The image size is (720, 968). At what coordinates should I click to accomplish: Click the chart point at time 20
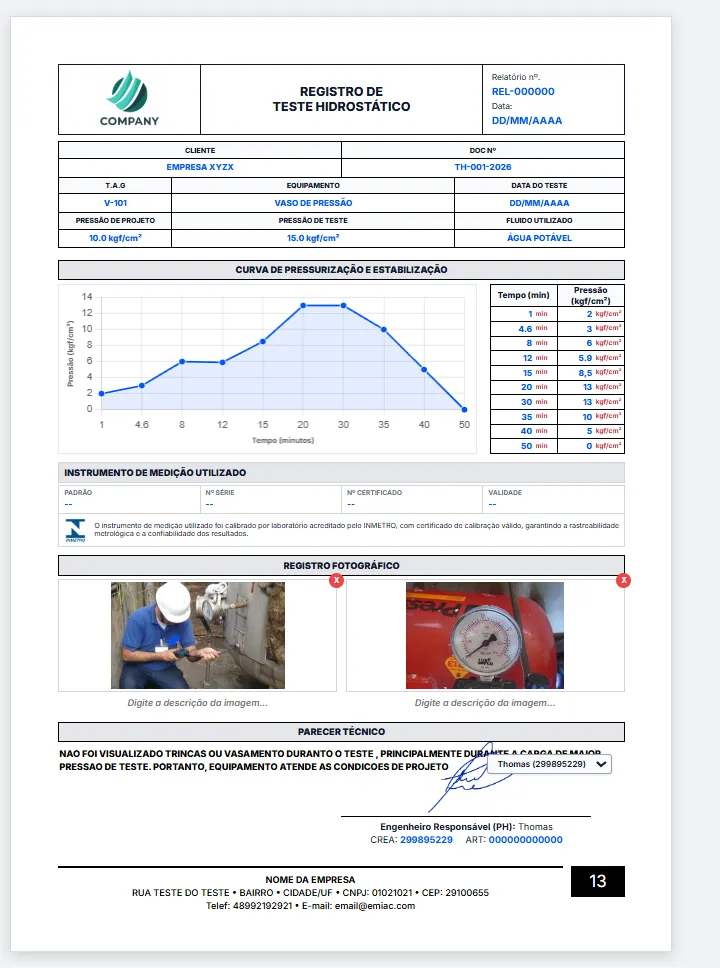pyautogui.click(x=303, y=306)
